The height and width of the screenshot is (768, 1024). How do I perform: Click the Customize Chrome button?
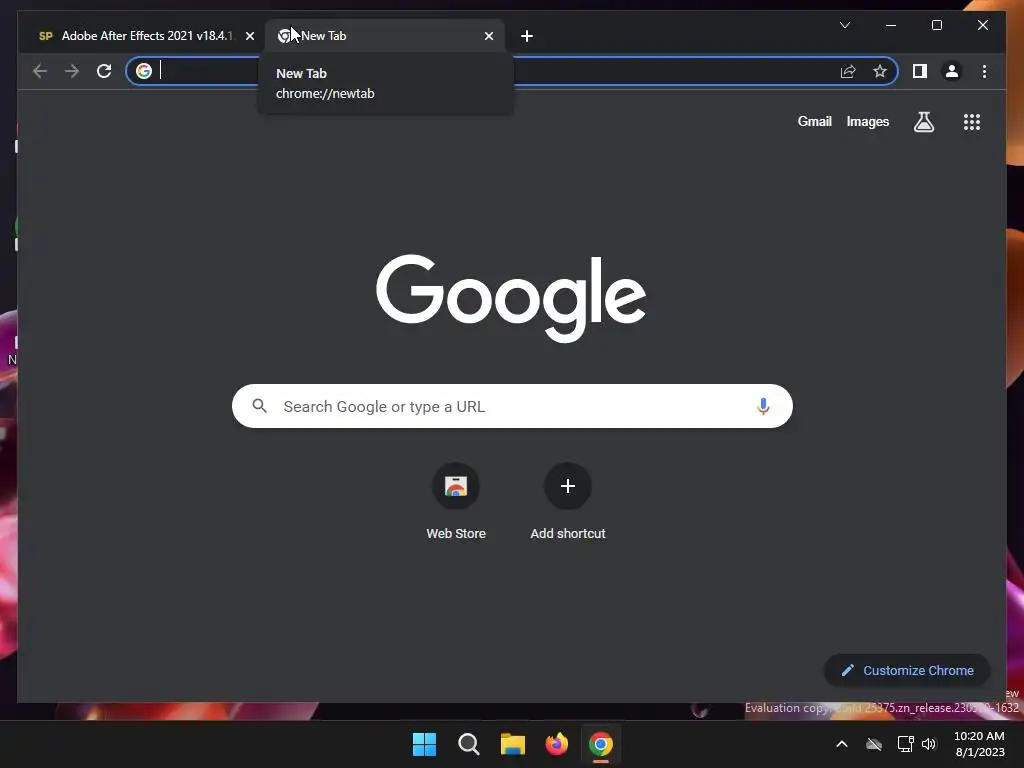click(907, 671)
